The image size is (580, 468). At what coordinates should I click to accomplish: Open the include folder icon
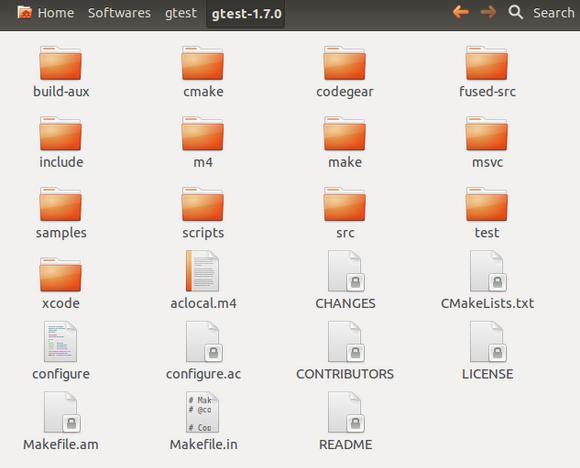[61, 134]
